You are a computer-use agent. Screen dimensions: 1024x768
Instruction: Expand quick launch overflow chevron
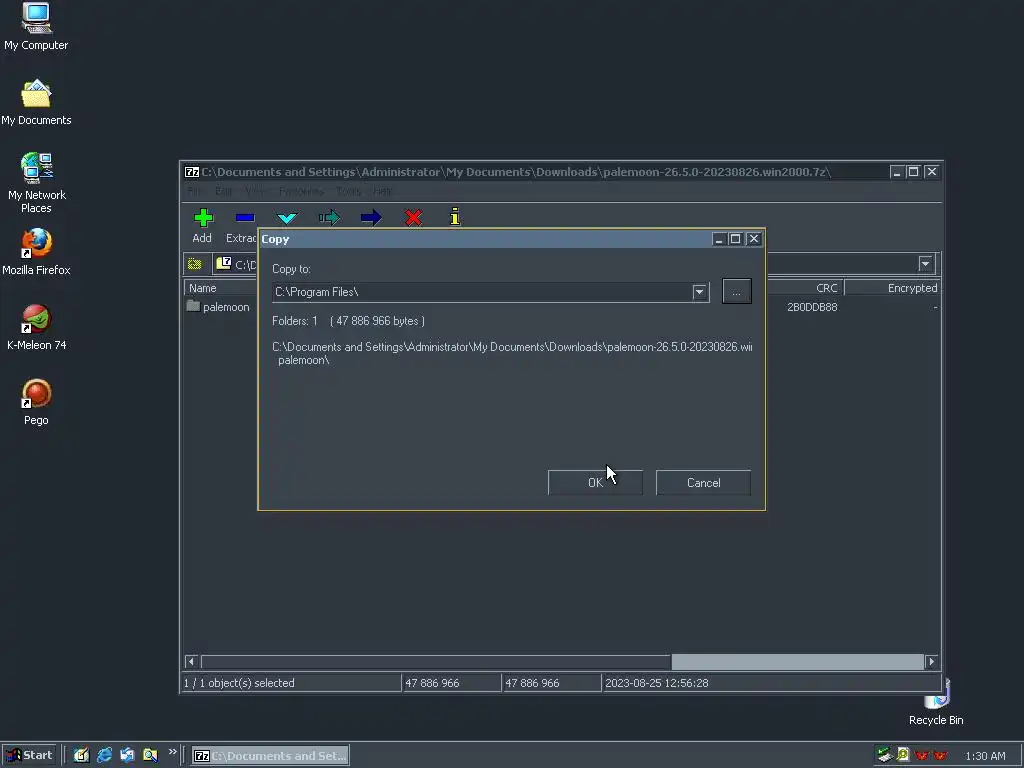pos(172,752)
